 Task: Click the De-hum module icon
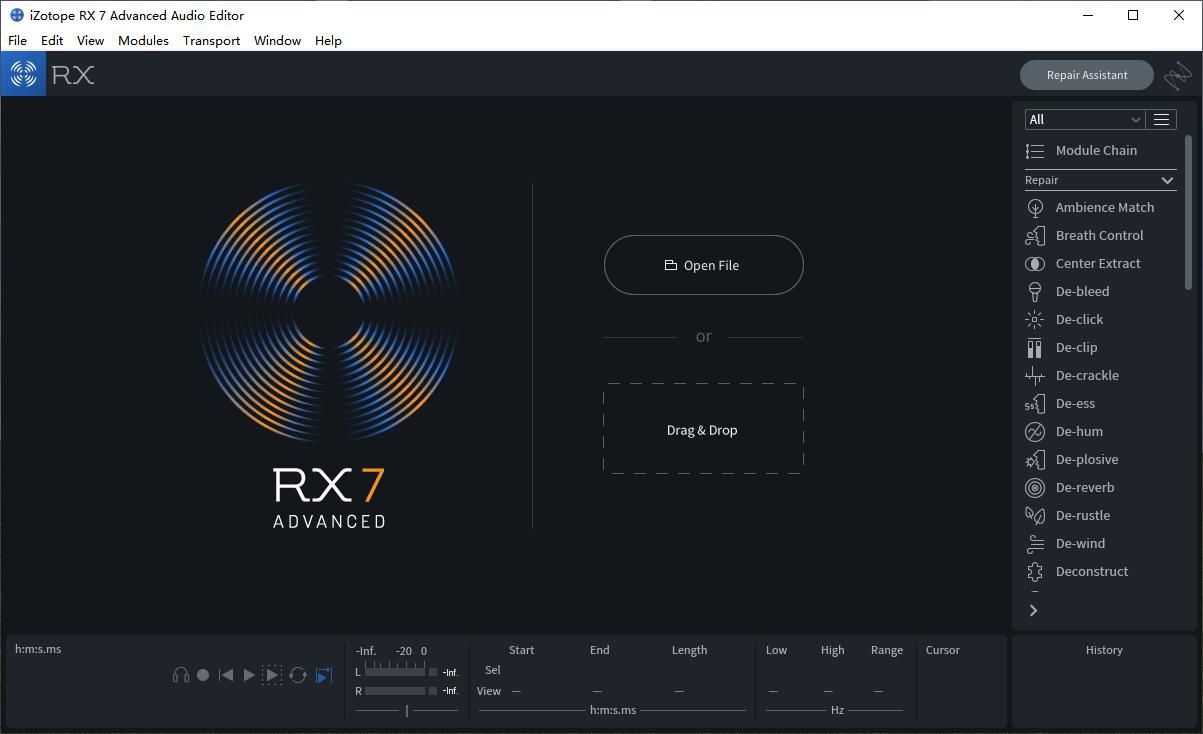pos(1035,431)
